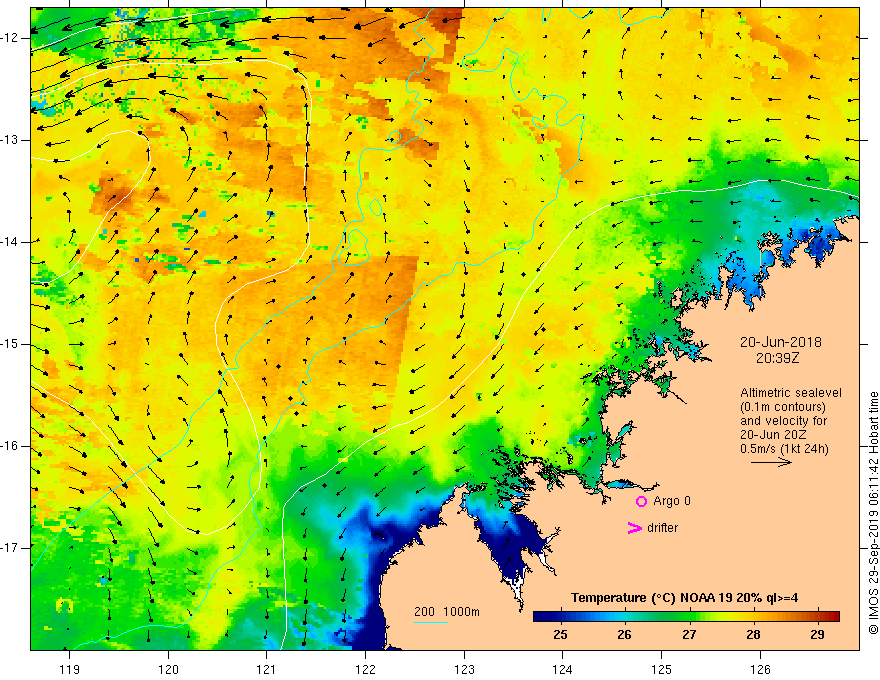Click the 'Argo 0' legend label
Image resolution: width=880 pixels, height=680 pixels.
tap(672, 501)
